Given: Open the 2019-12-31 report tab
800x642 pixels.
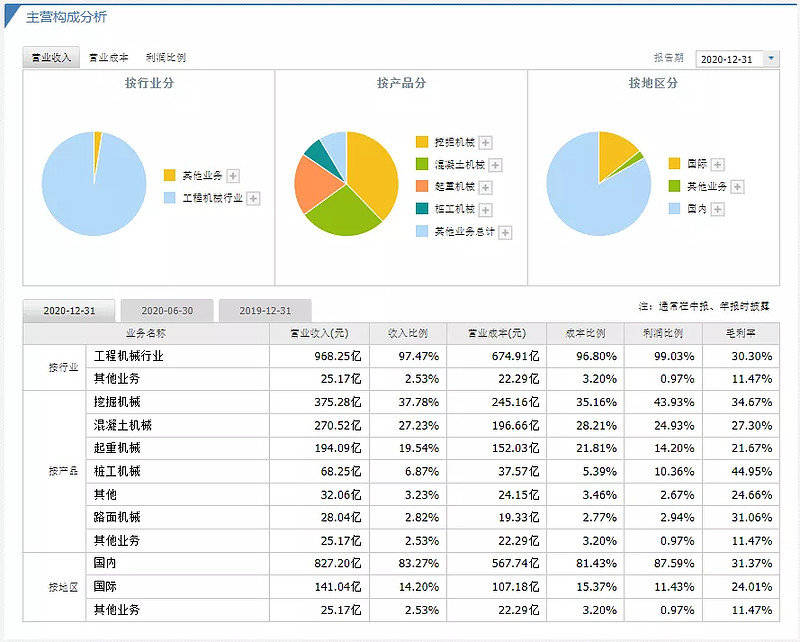Looking at the screenshot, I should (x=265, y=310).
